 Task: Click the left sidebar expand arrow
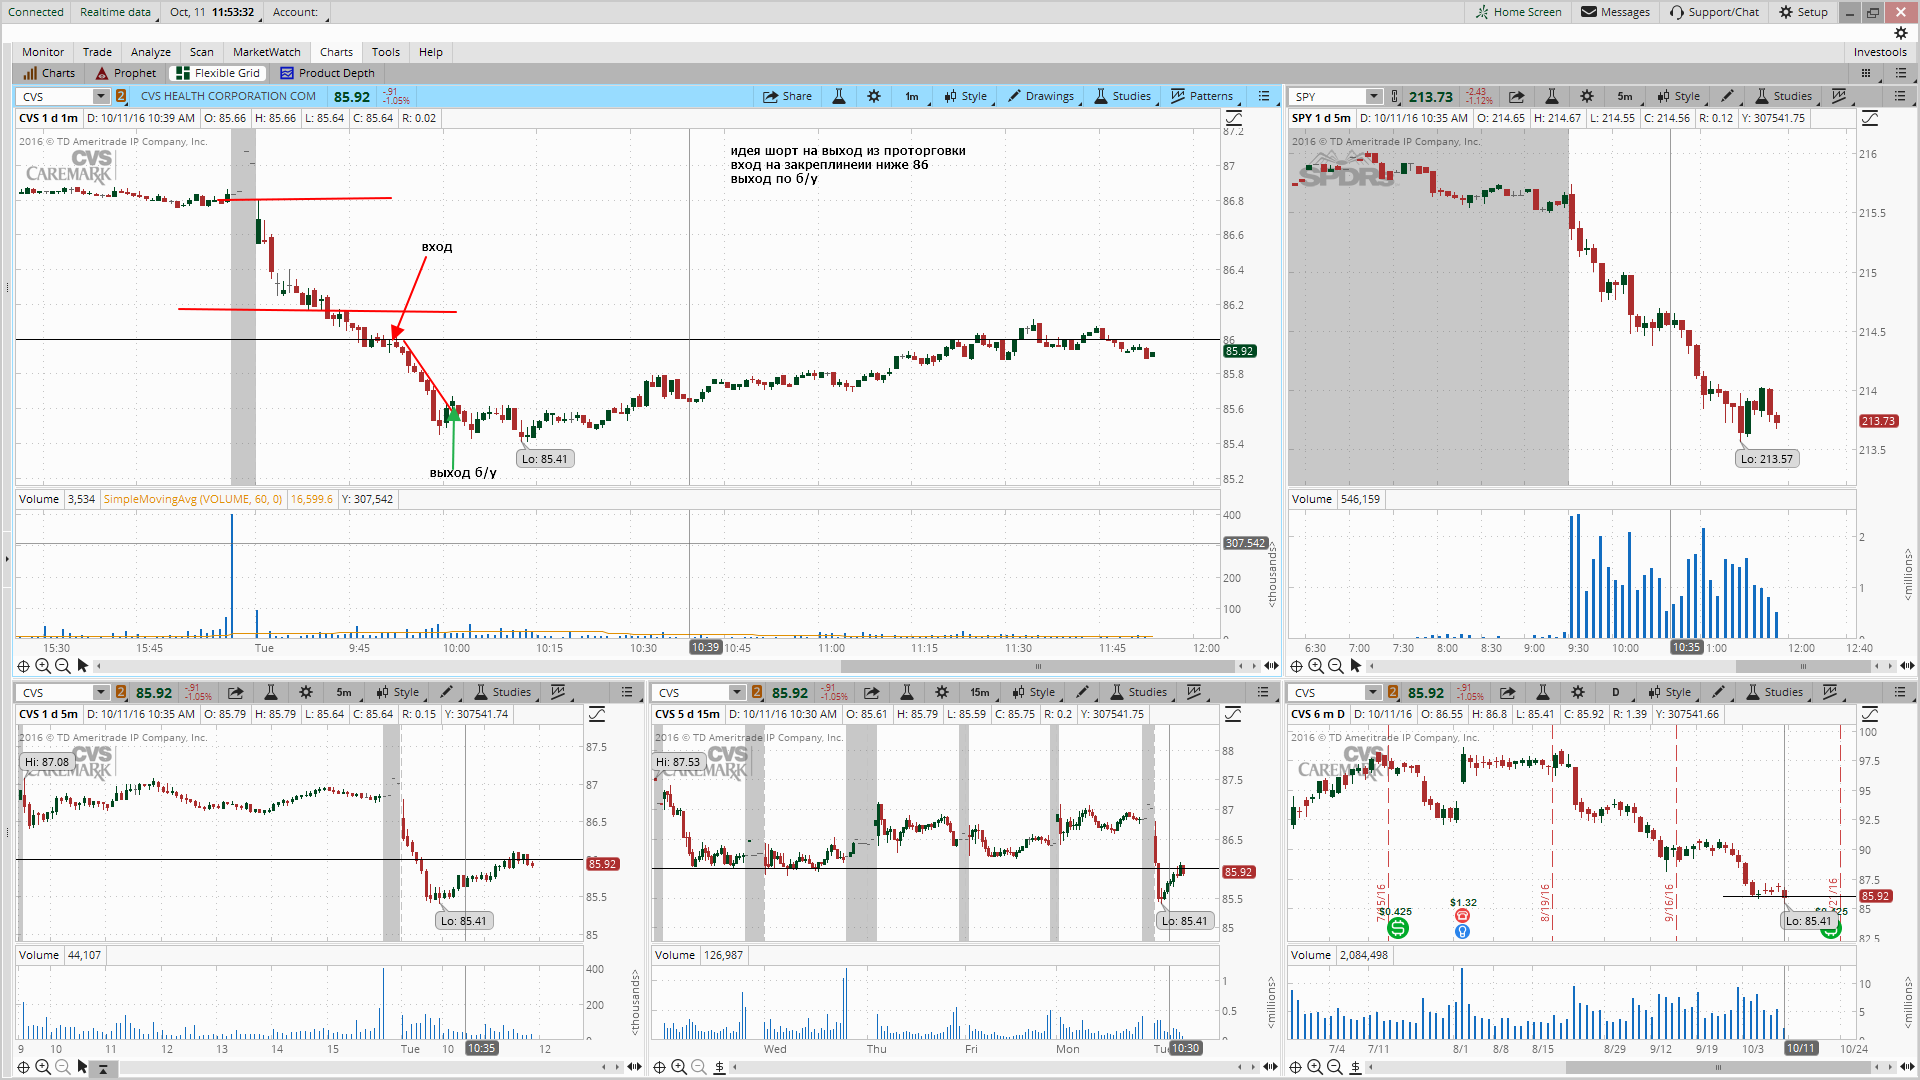[x=6, y=558]
